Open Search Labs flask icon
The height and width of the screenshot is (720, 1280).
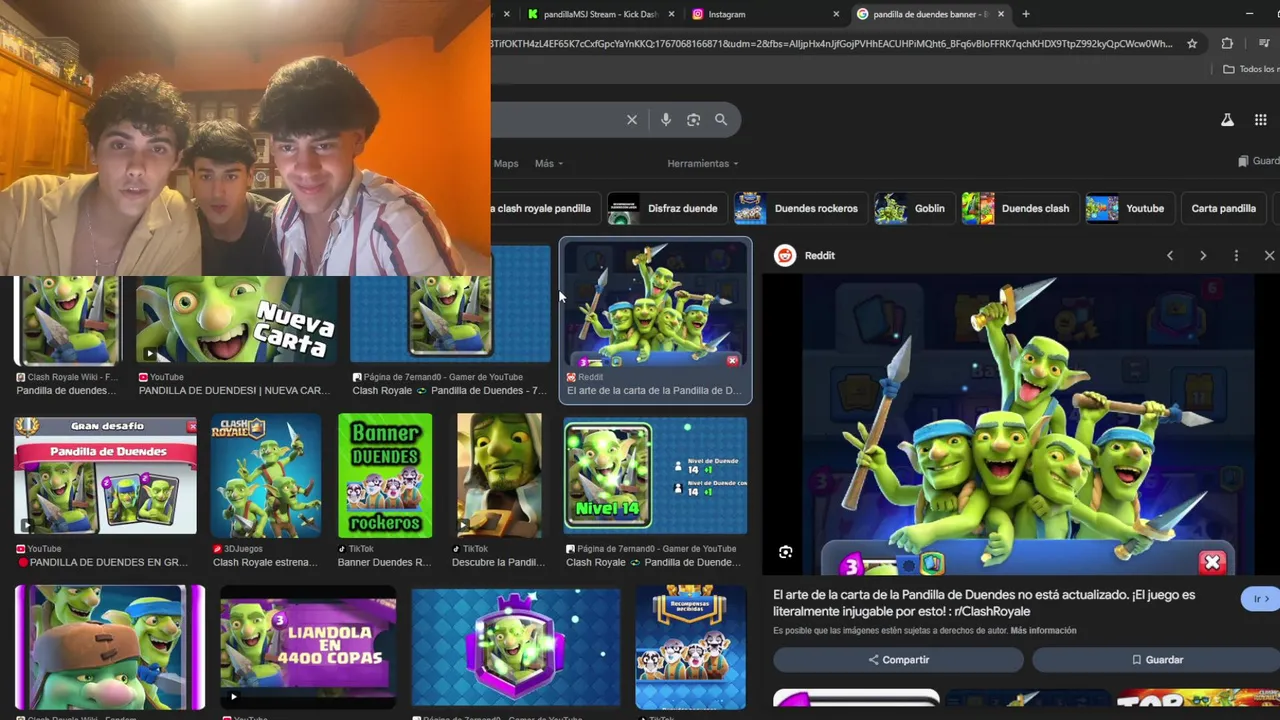pyautogui.click(x=1227, y=120)
